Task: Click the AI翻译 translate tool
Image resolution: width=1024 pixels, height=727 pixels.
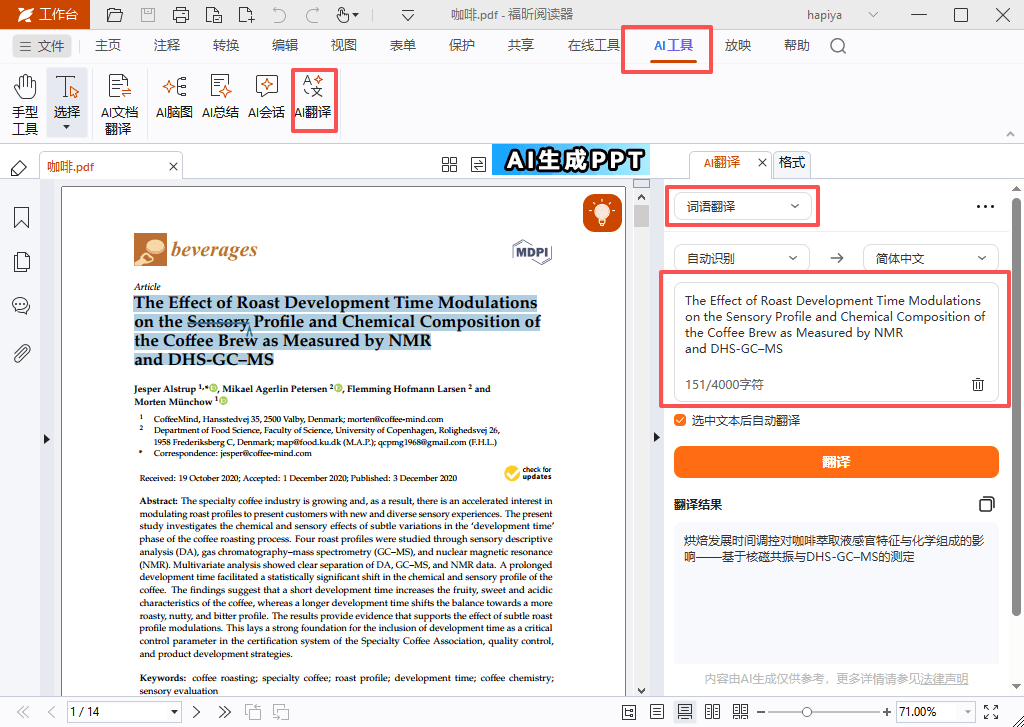Action: click(x=313, y=97)
